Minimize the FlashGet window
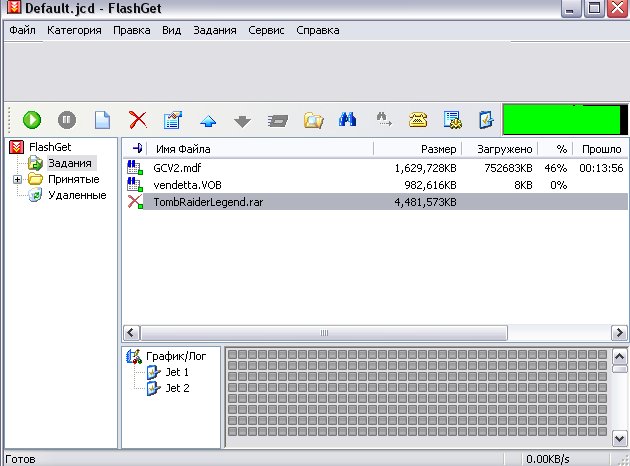 pos(571,8)
